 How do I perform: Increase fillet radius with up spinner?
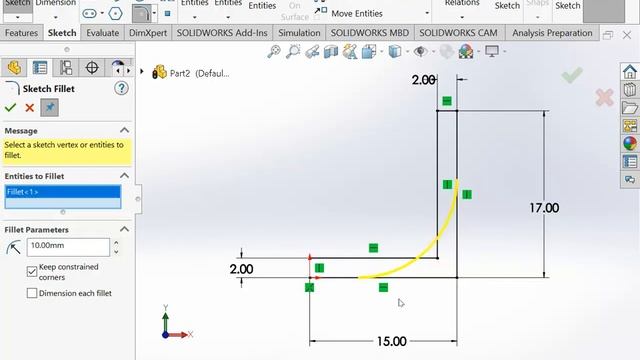pos(116,243)
